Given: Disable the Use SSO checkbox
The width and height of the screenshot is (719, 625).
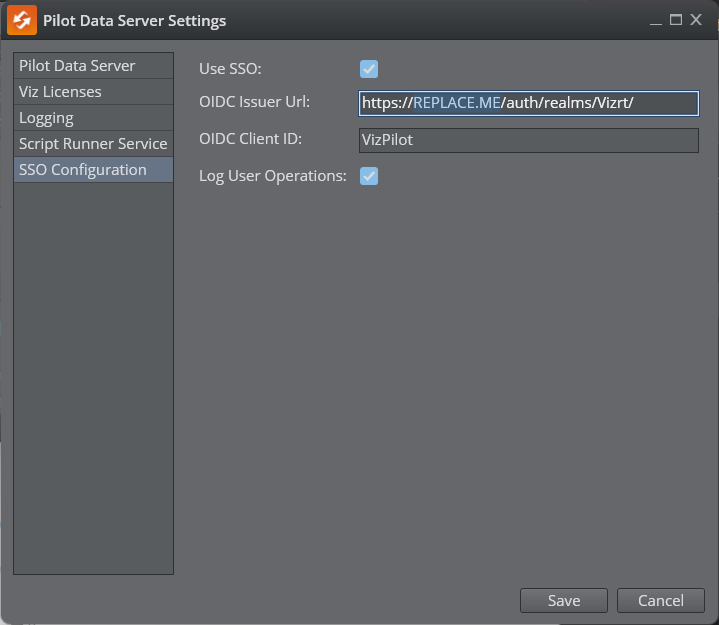Looking at the screenshot, I should (x=369, y=69).
